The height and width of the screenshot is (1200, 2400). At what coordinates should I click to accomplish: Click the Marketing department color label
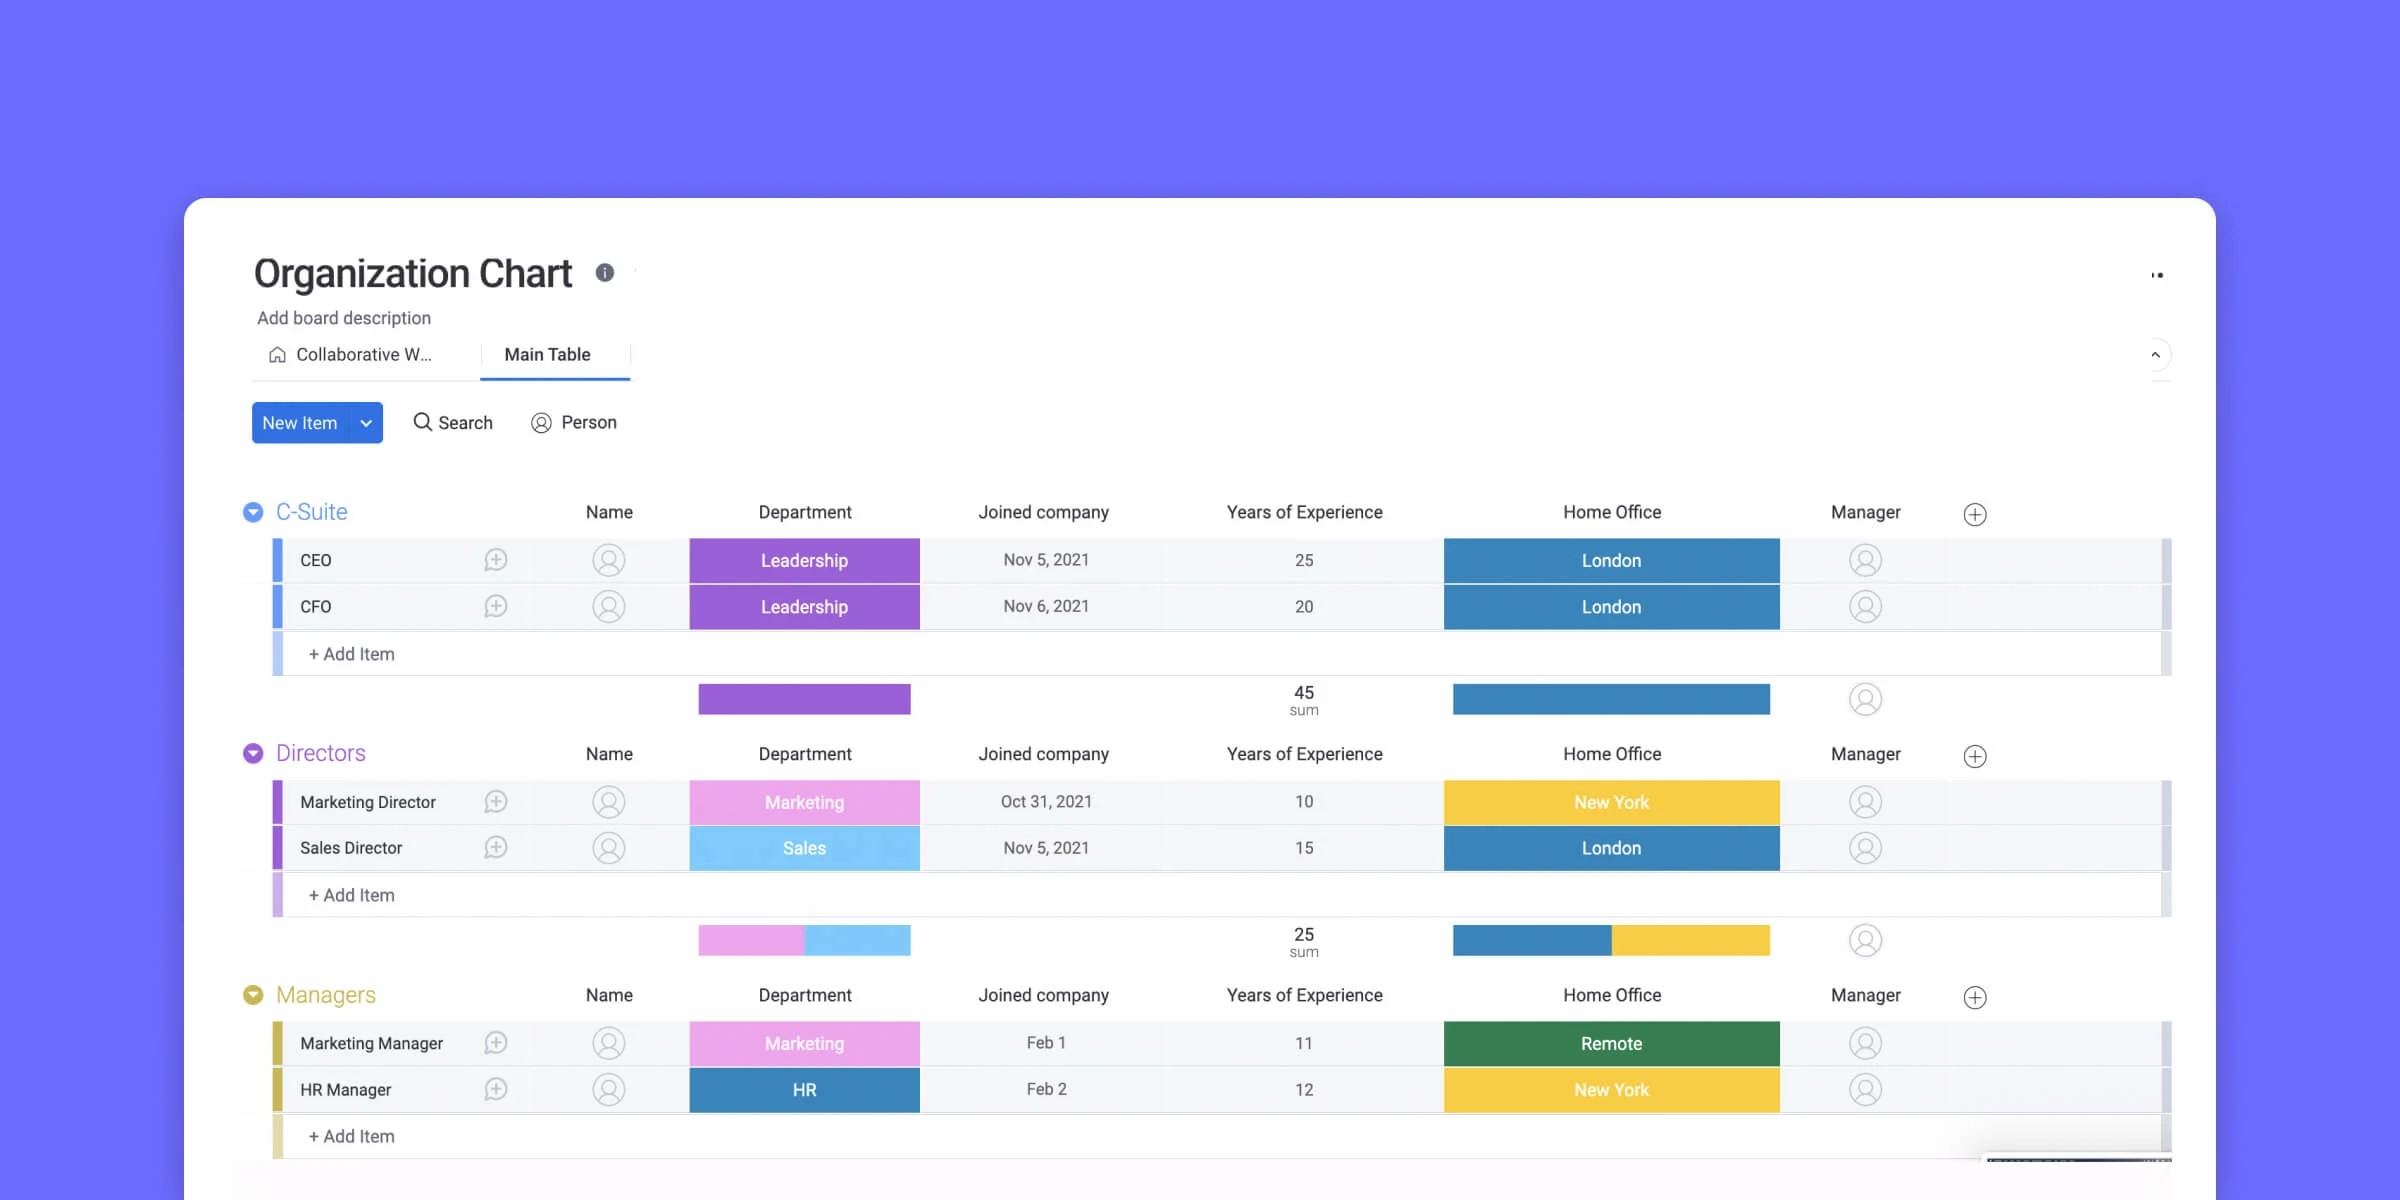click(x=804, y=801)
